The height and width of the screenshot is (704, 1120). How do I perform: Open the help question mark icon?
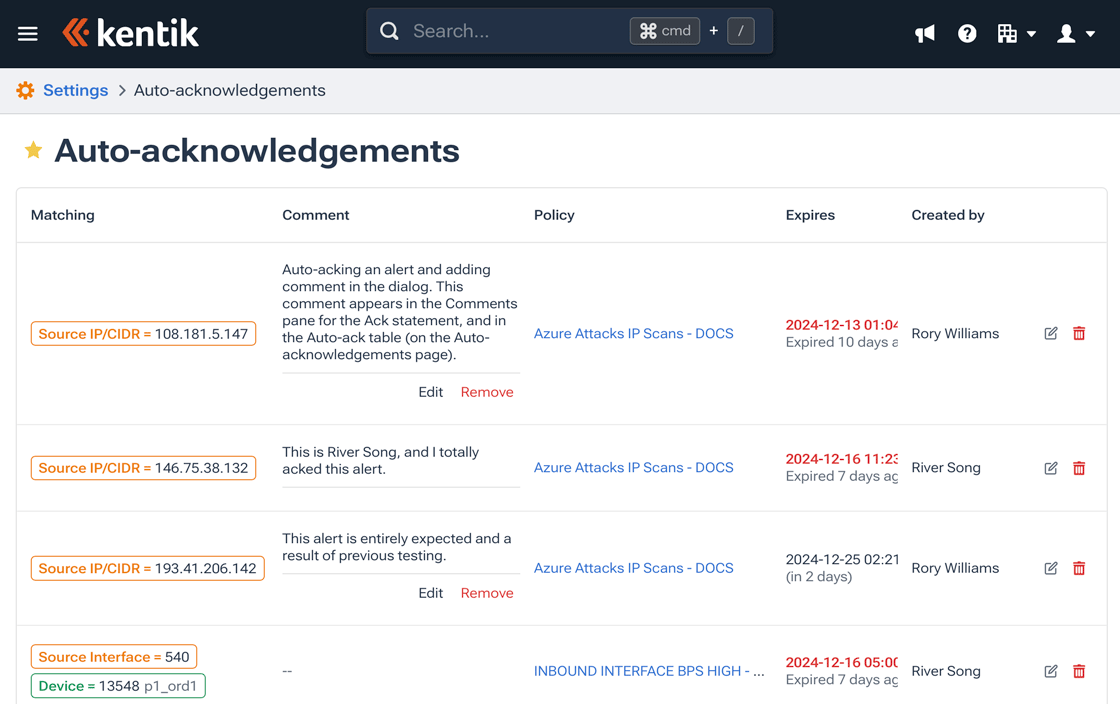click(x=967, y=34)
